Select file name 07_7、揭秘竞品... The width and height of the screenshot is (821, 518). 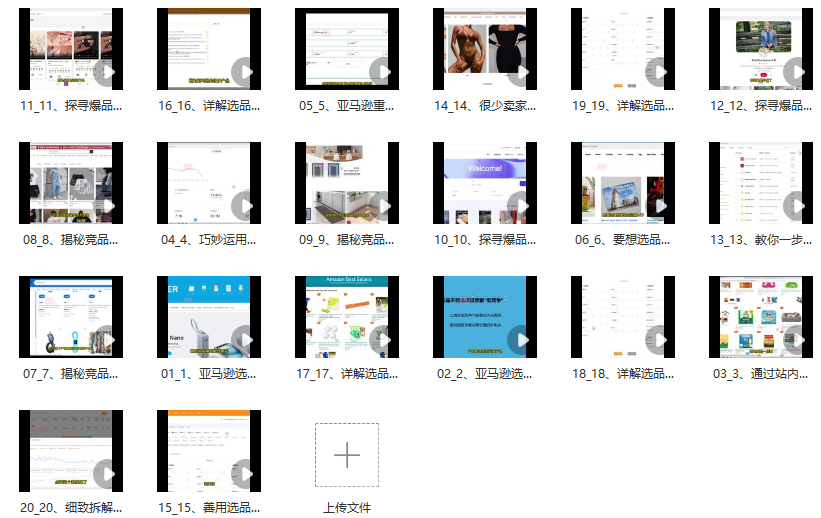point(71,374)
